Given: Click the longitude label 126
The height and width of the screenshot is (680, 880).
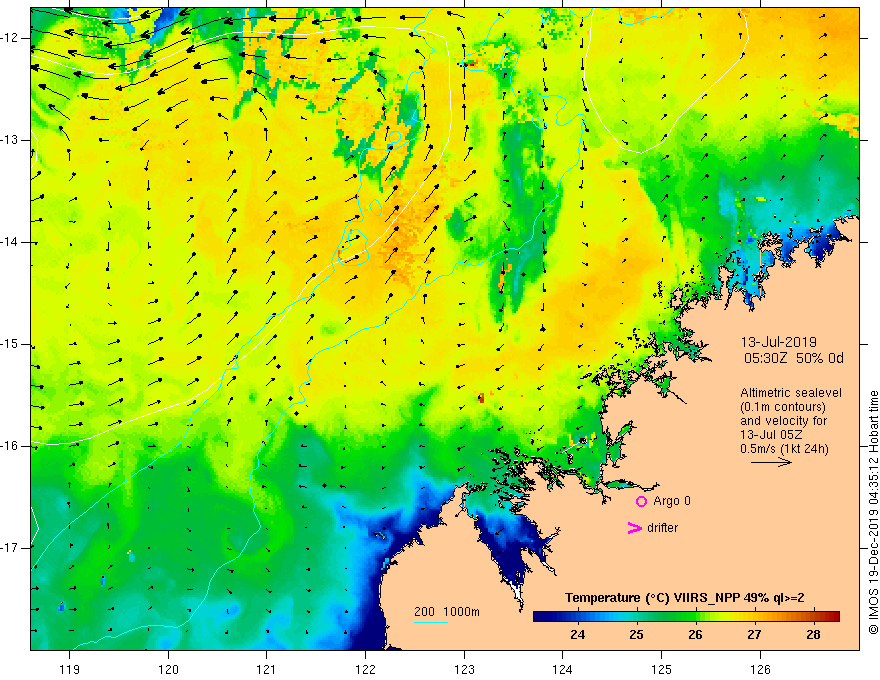Looking at the screenshot, I should (760, 669).
